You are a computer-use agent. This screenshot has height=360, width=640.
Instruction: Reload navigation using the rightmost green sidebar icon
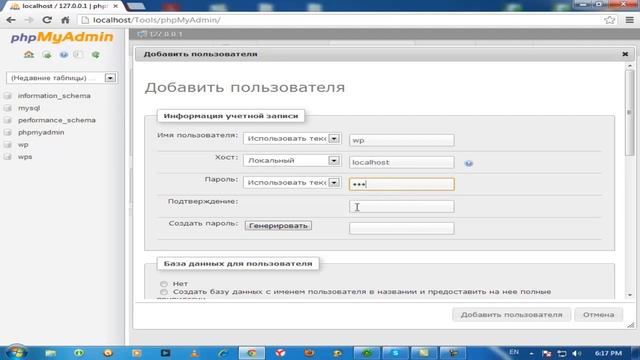tap(96, 55)
